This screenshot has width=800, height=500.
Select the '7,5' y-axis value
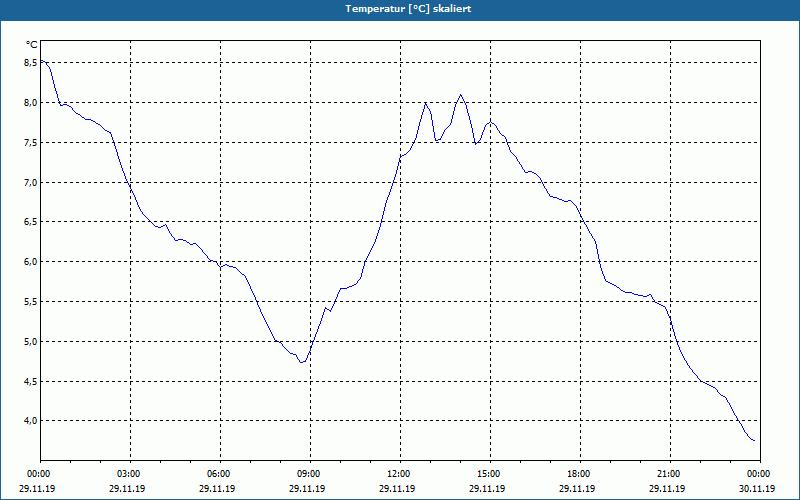pyautogui.click(x=31, y=142)
